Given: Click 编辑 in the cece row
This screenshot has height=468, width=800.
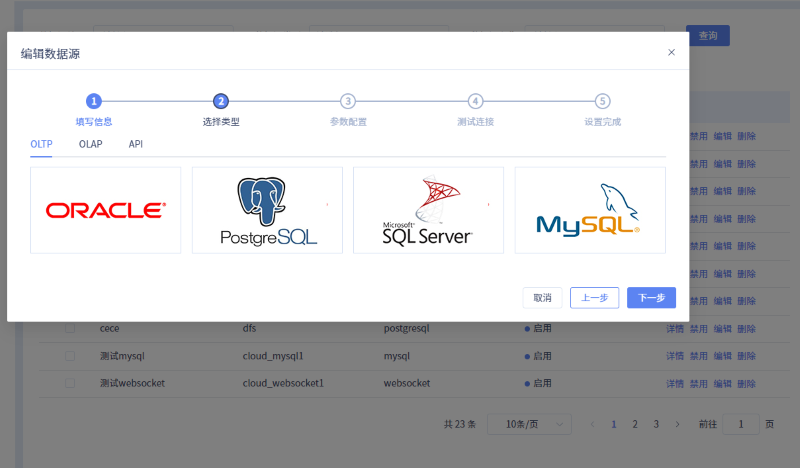Looking at the screenshot, I should pos(722,329).
